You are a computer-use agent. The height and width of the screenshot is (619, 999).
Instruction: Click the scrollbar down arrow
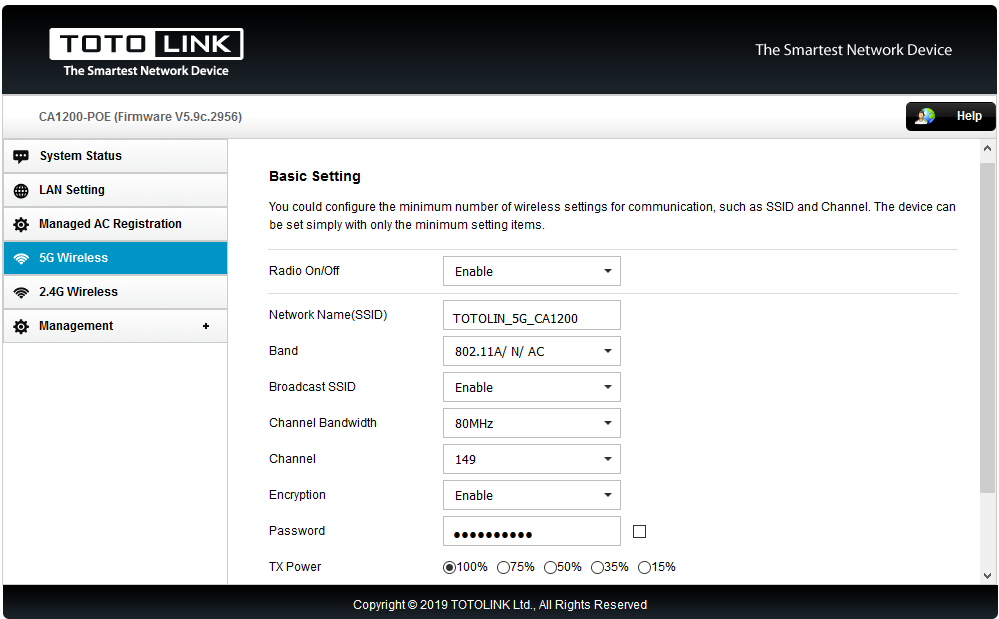click(988, 576)
